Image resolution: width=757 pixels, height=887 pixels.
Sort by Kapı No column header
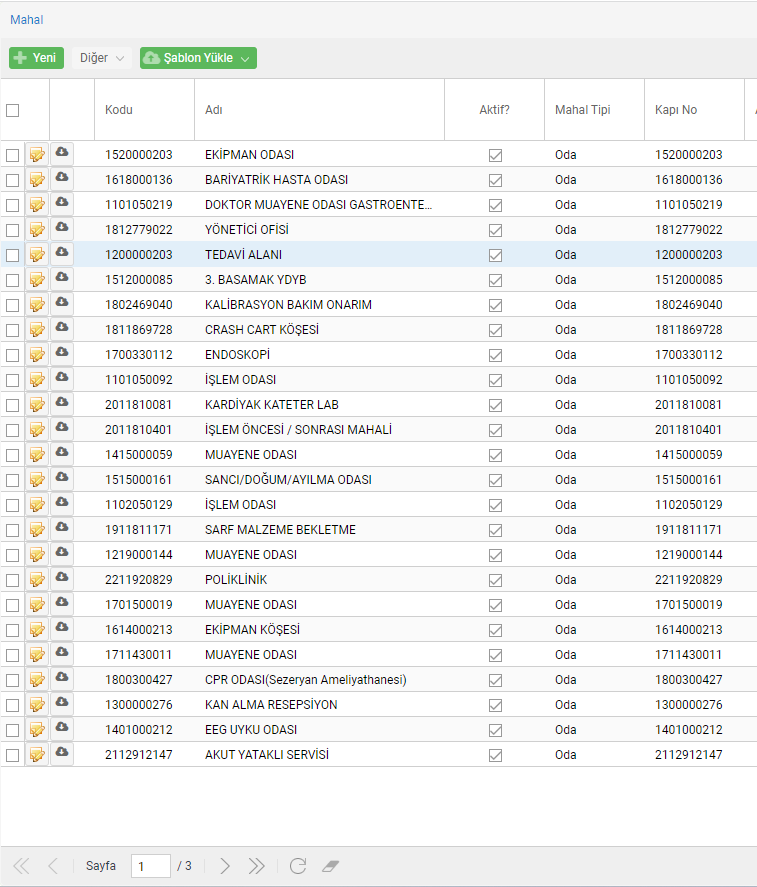coord(694,110)
